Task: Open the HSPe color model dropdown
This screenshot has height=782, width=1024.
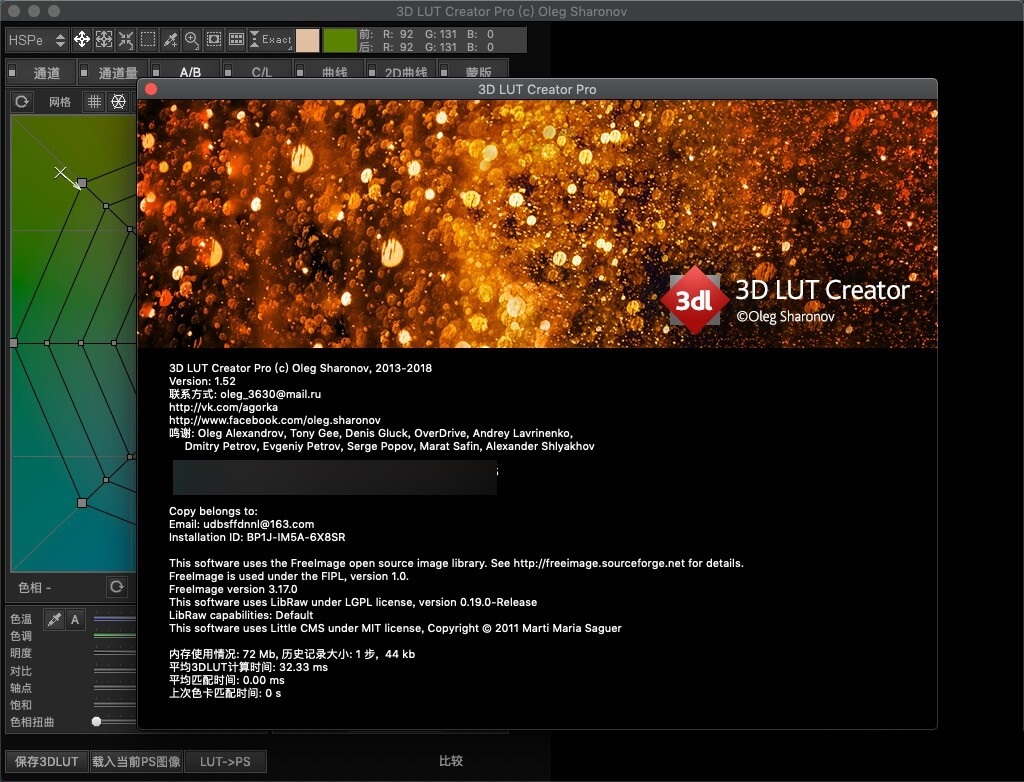Action: (x=36, y=40)
